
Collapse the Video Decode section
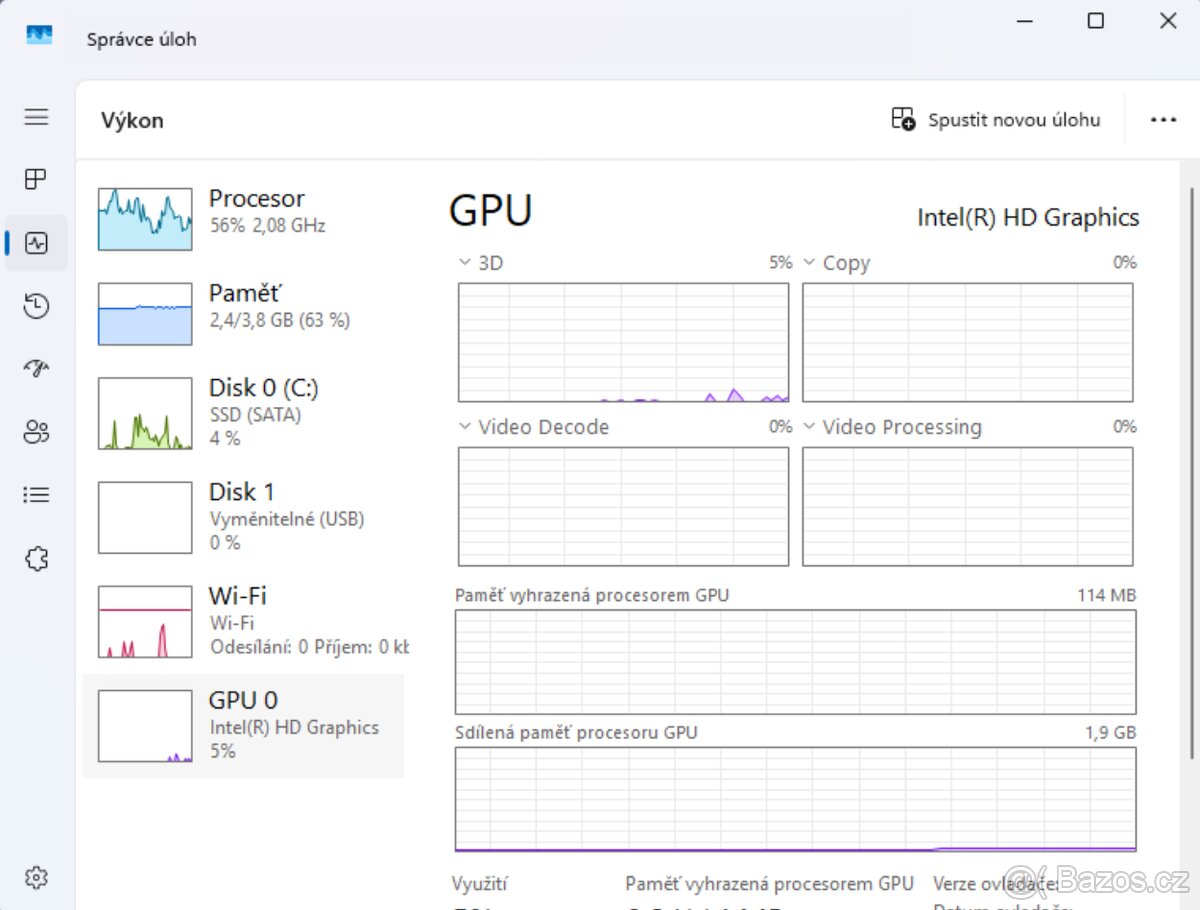point(462,427)
